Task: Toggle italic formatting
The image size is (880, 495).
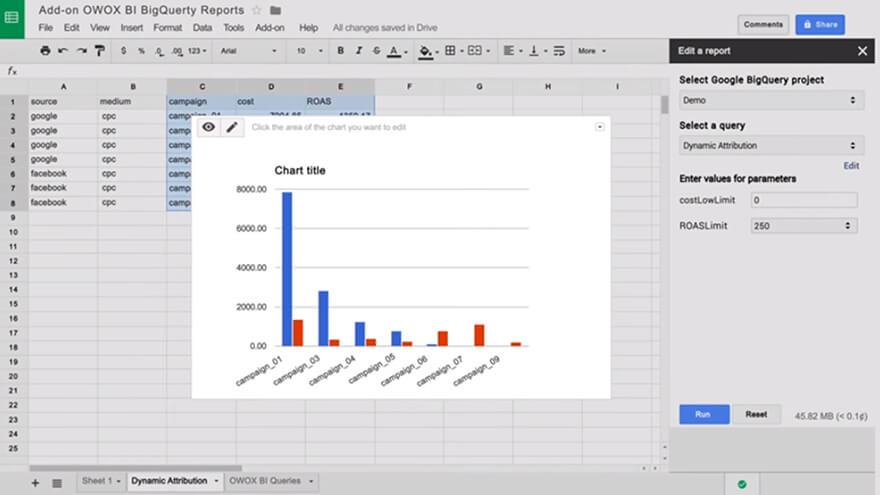Action: click(359, 51)
